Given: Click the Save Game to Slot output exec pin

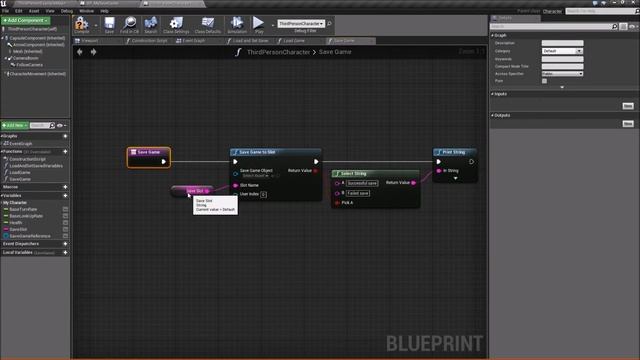Looking at the screenshot, I should [316, 162].
